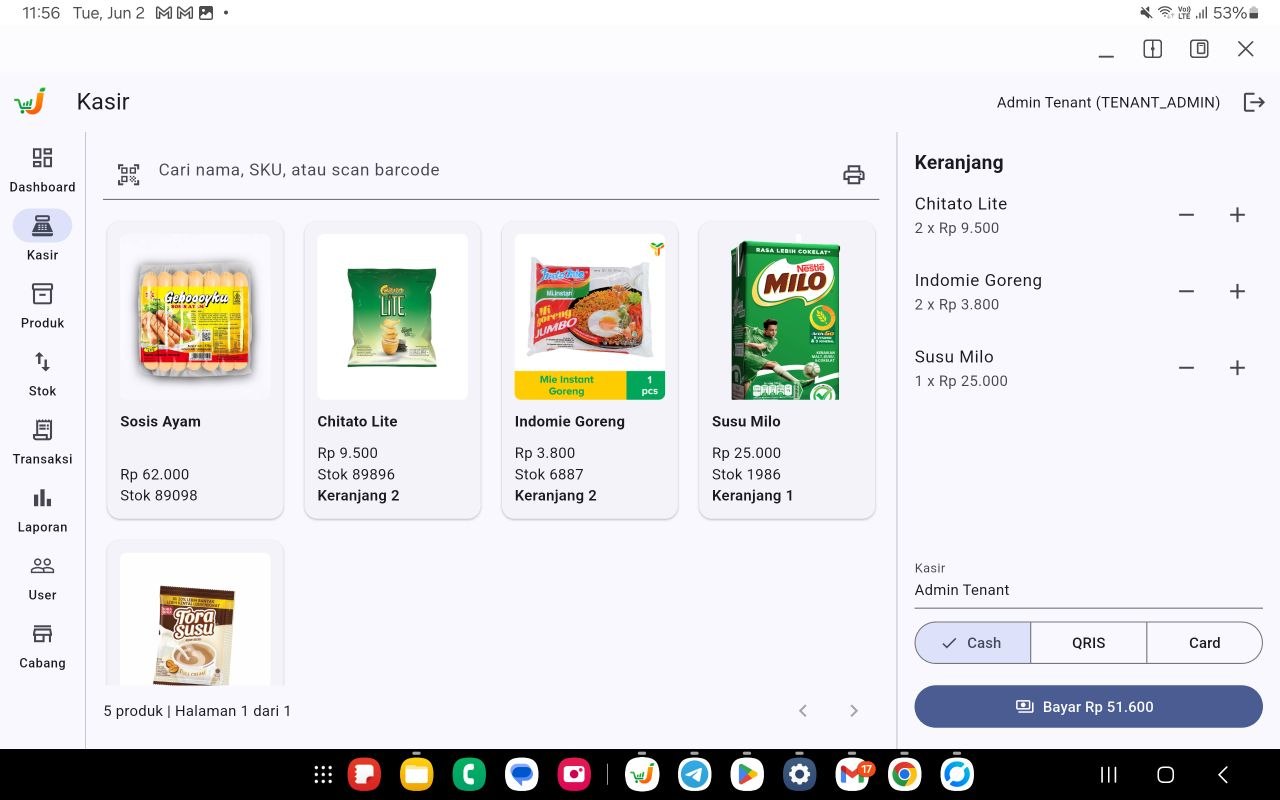
Task: Go to the next product page arrow
Action: (x=853, y=711)
